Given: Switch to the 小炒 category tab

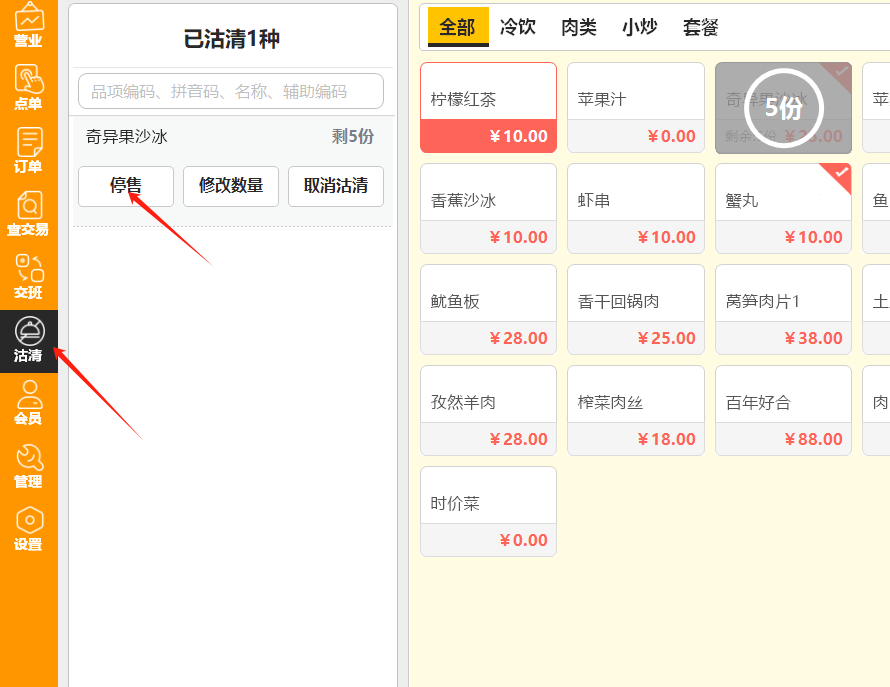Looking at the screenshot, I should coord(639,27).
